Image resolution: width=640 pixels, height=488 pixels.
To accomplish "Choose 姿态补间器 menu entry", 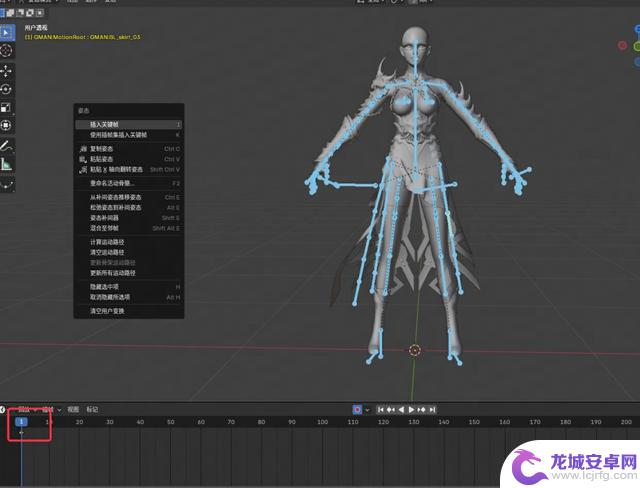I will click(129, 217).
